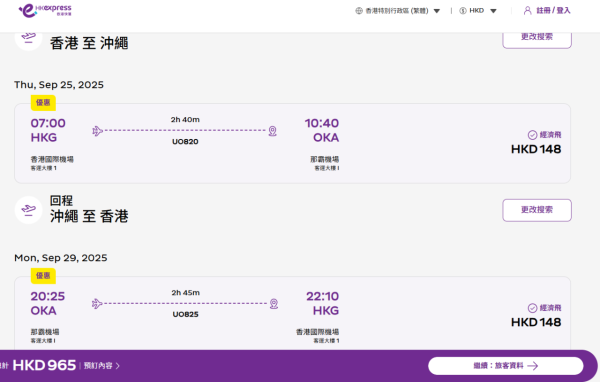Click destination pin icon on UO820 route
Image resolution: width=600 pixels, height=382 pixels.
tap(272, 131)
